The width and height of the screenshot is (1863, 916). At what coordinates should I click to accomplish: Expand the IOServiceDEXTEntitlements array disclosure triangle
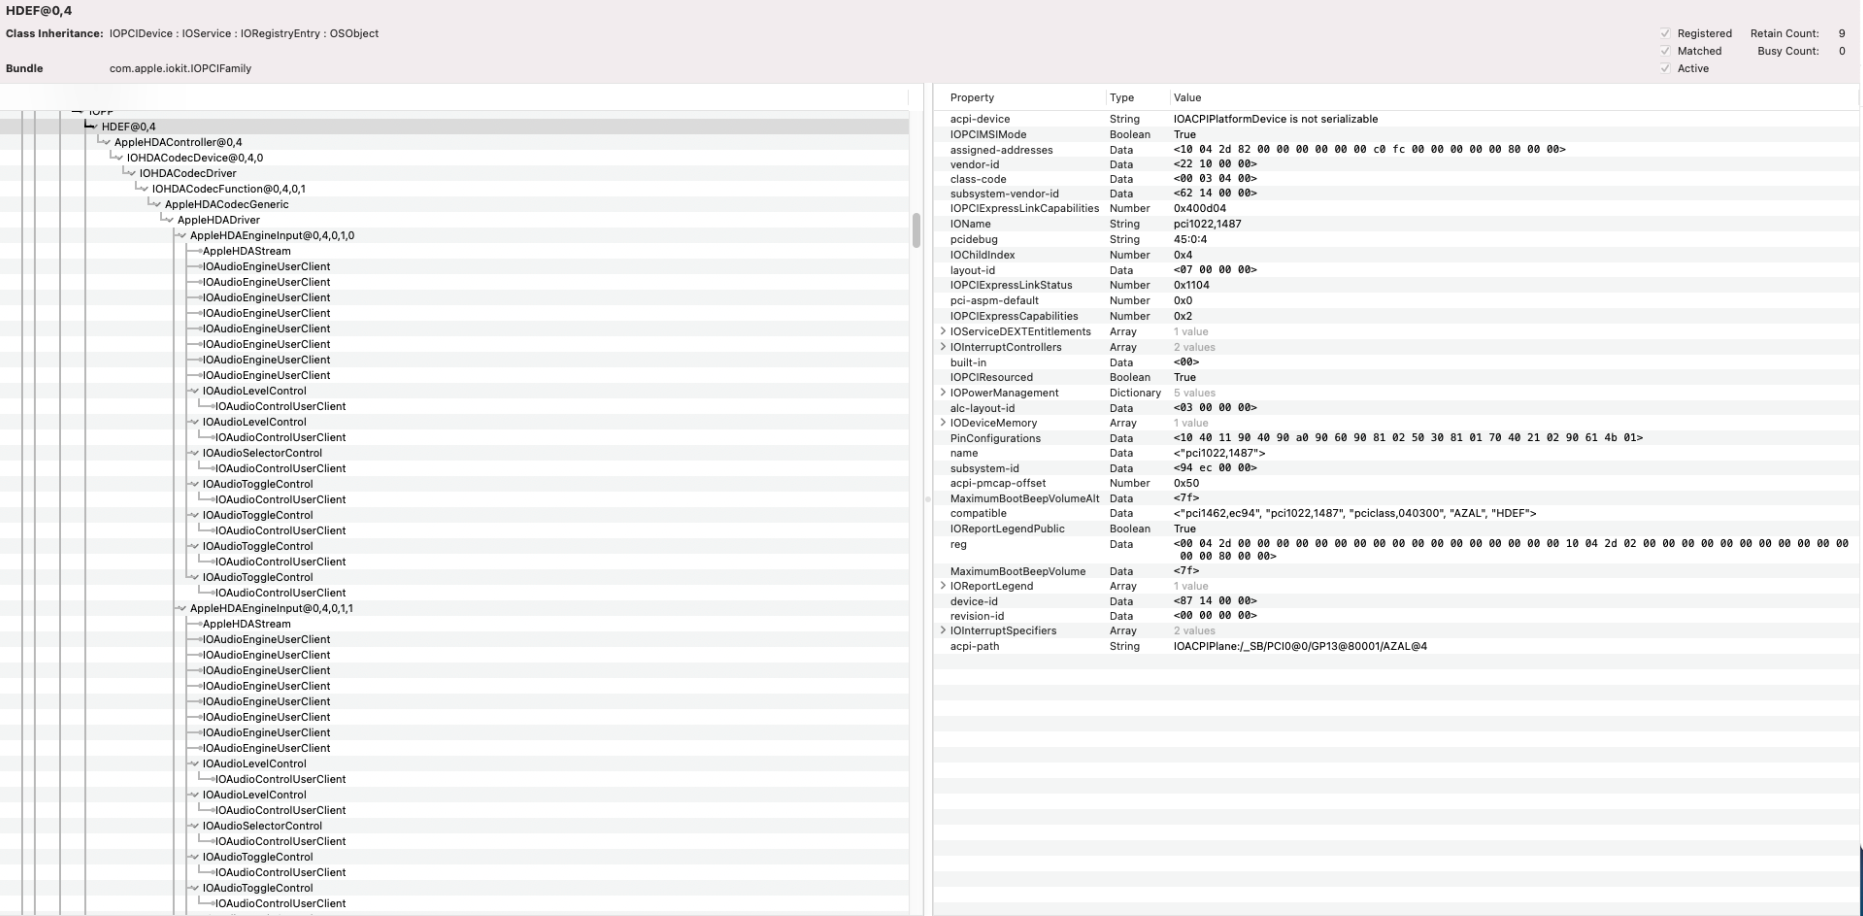[942, 332]
